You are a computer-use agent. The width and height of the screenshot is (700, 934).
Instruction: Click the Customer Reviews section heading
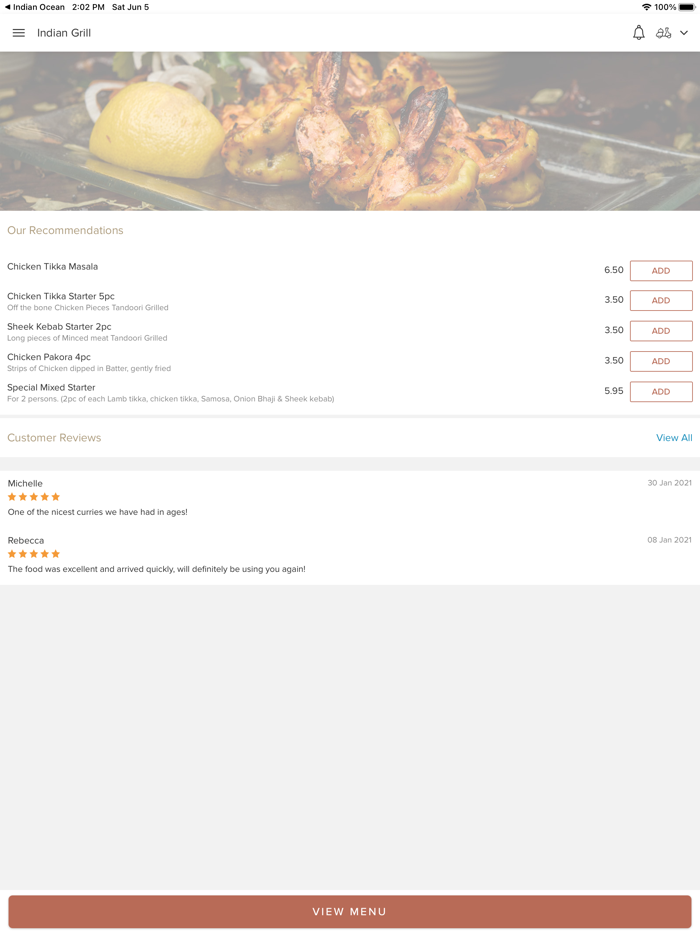[x=53, y=438]
